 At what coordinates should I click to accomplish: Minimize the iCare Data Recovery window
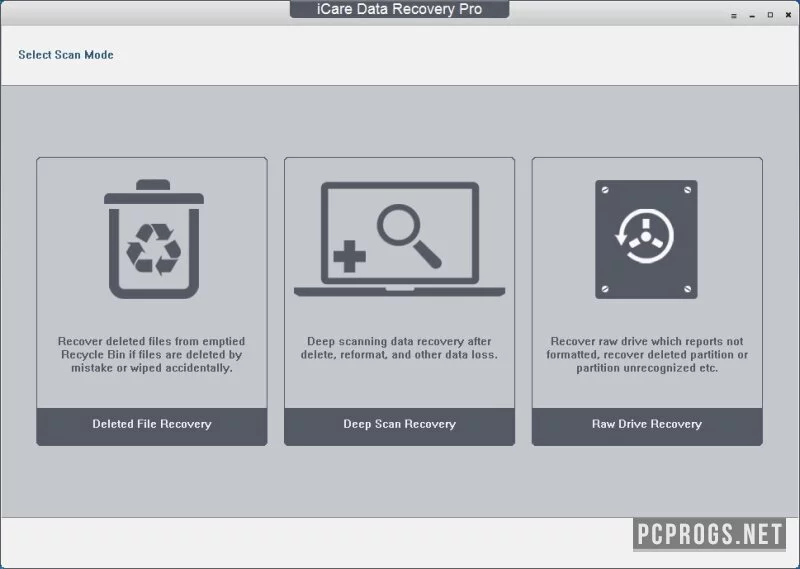(x=752, y=16)
